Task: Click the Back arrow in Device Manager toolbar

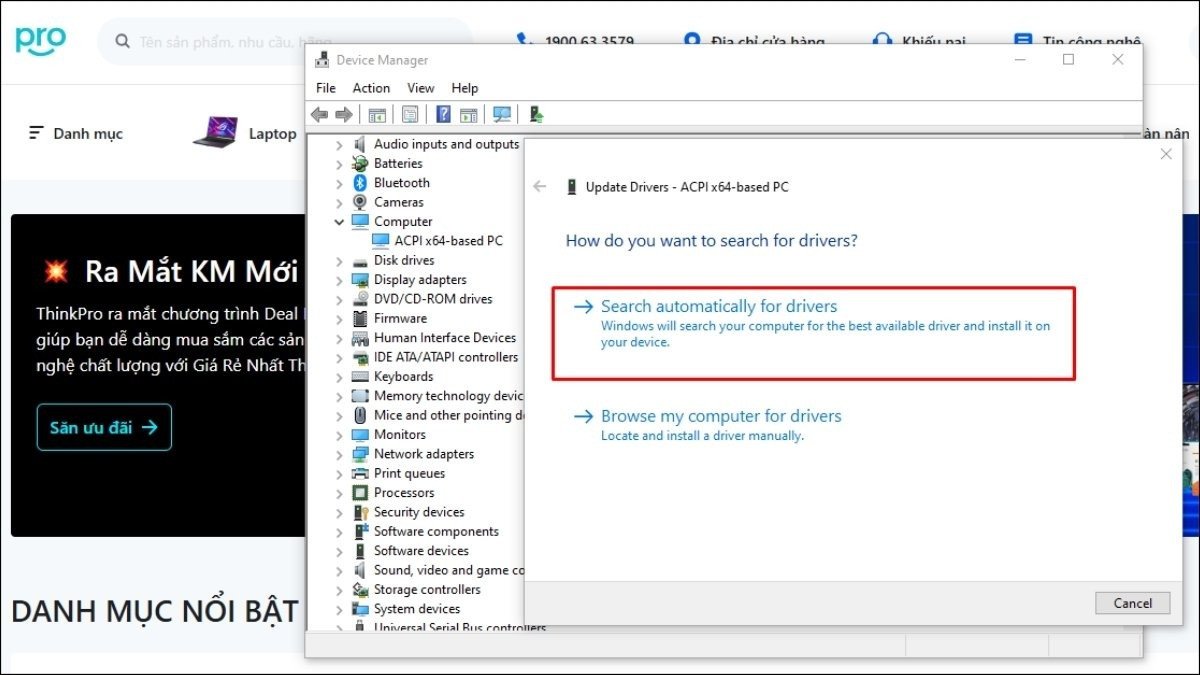Action: pyautogui.click(x=318, y=113)
